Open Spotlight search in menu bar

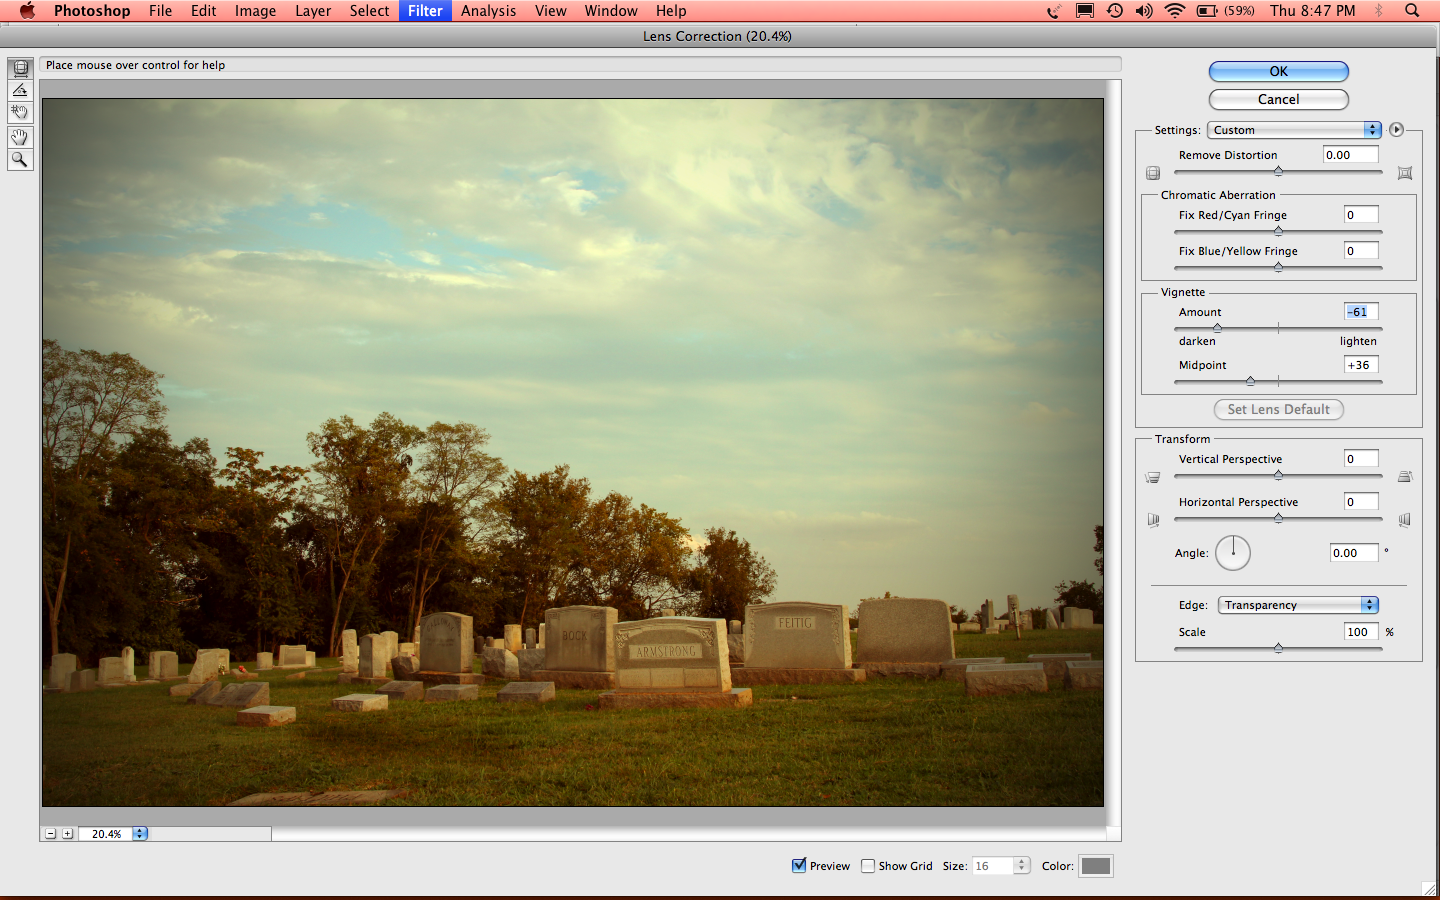(x=1412, y=11)
